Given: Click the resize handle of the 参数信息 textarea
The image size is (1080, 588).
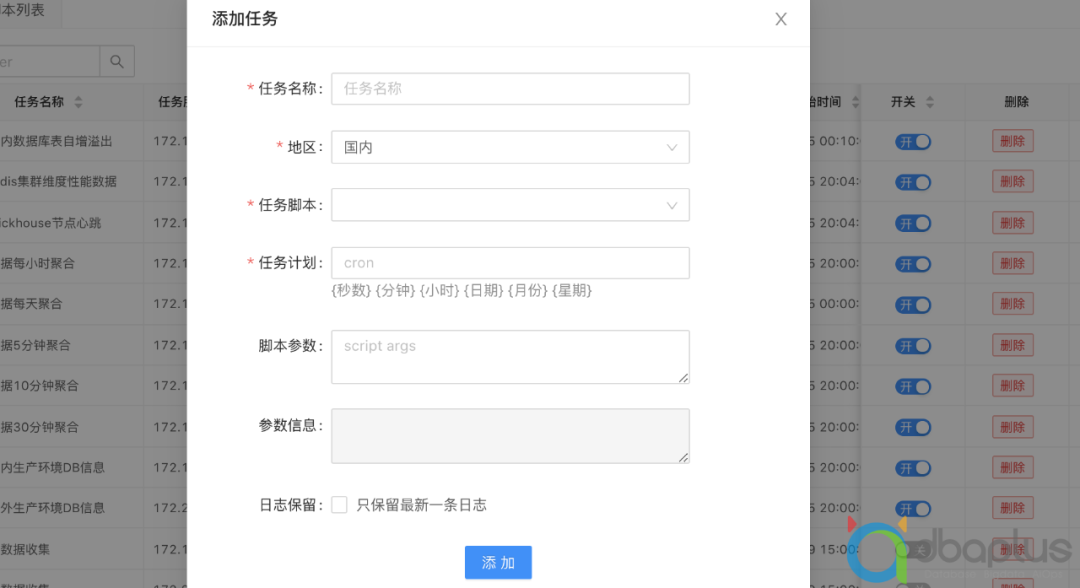Looking at the screenshot, I should 684,457.
